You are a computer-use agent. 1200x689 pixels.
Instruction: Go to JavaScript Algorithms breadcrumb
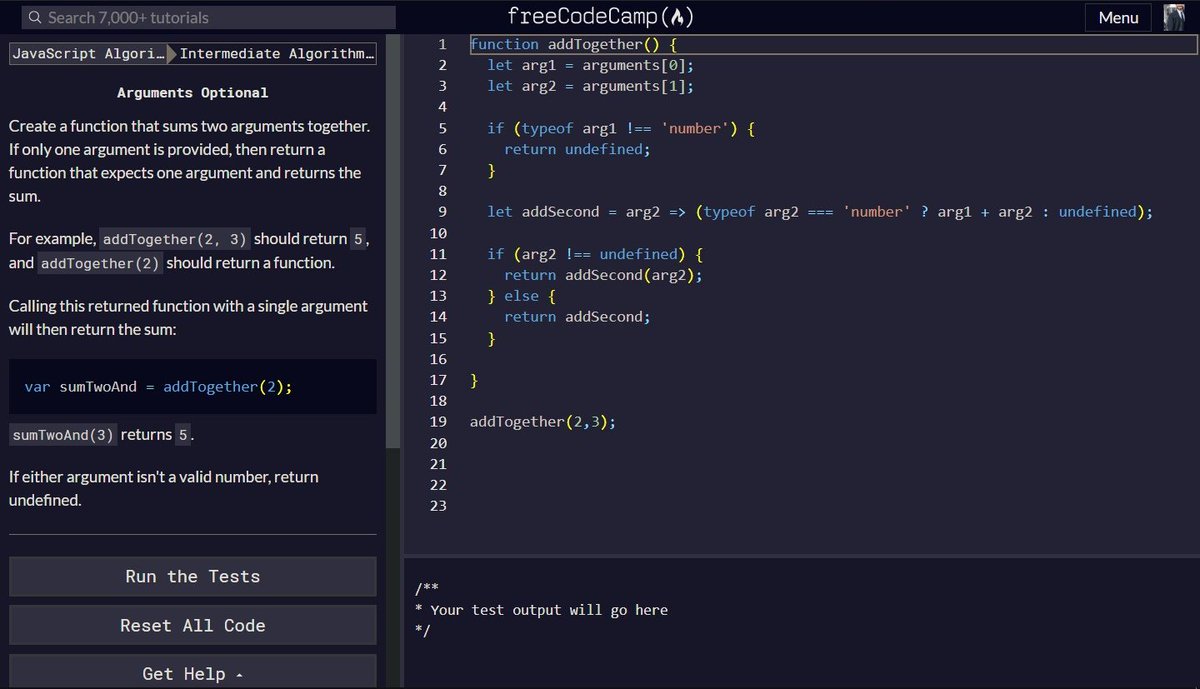pos(87,54)
